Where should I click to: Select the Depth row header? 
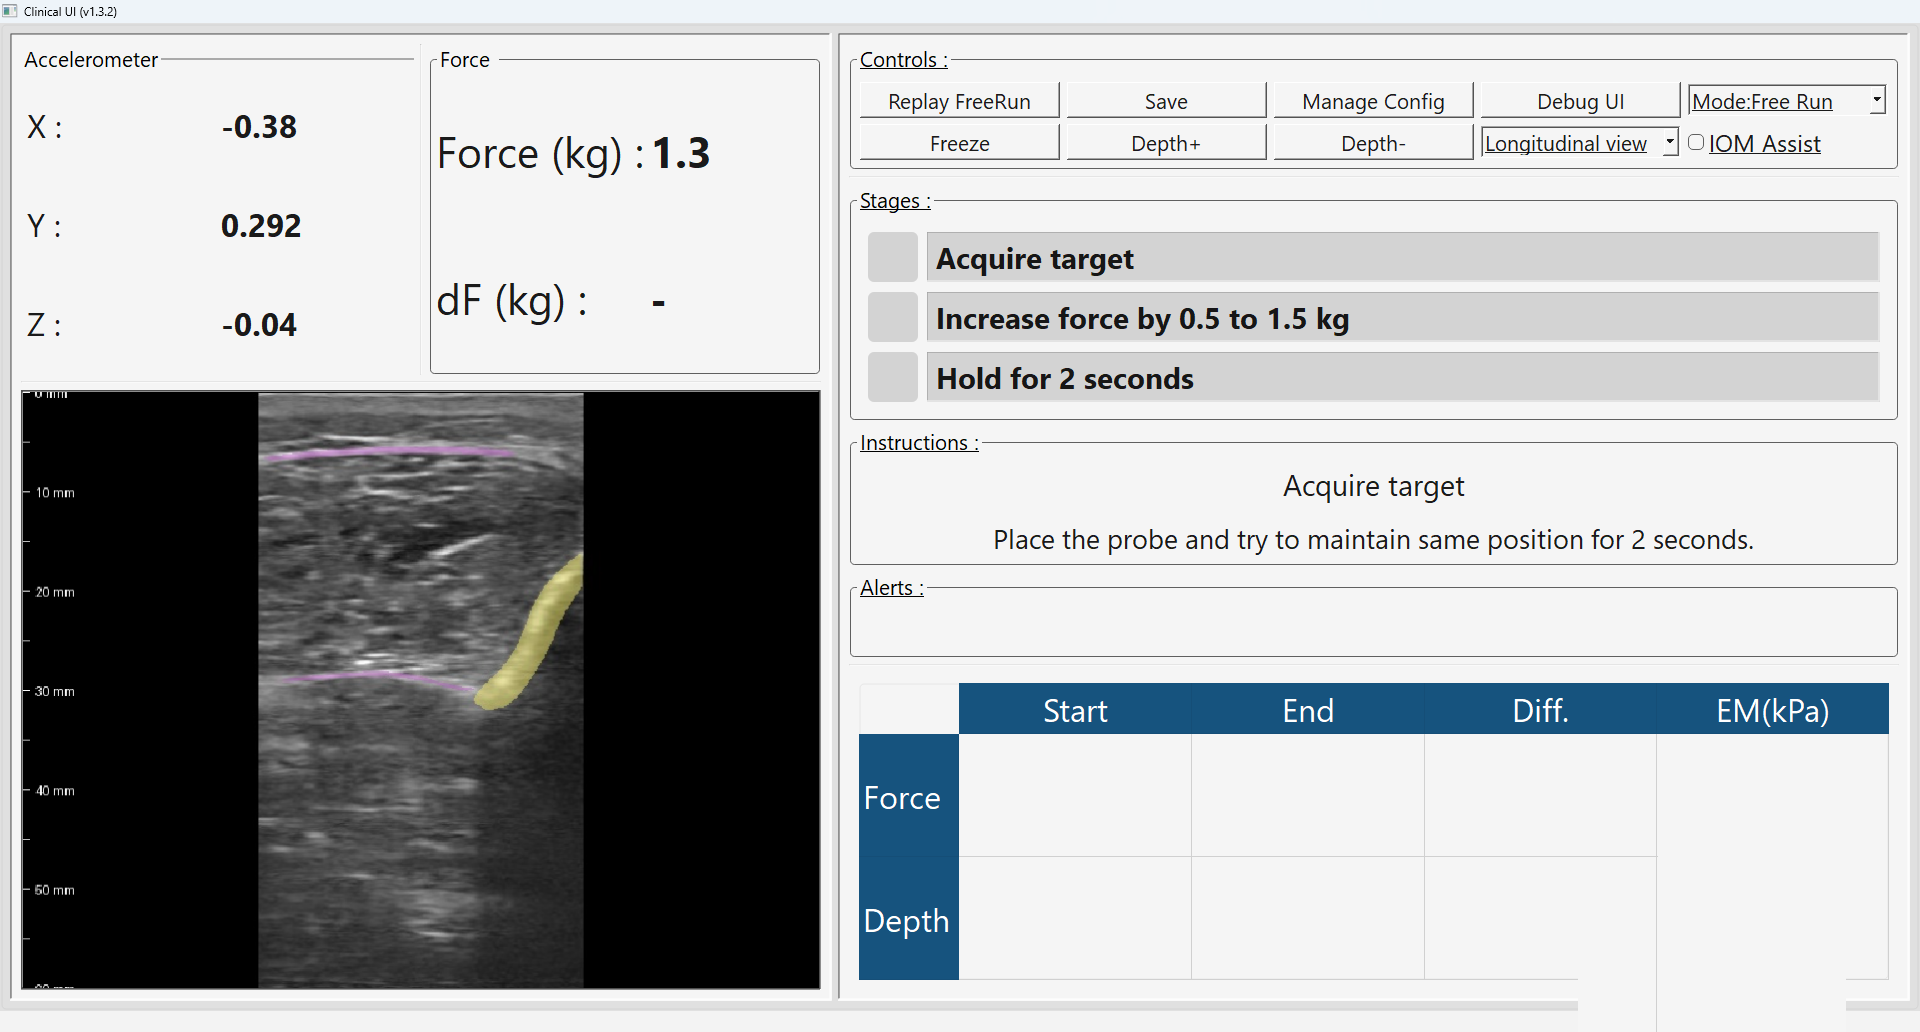[x=908, y=919]
